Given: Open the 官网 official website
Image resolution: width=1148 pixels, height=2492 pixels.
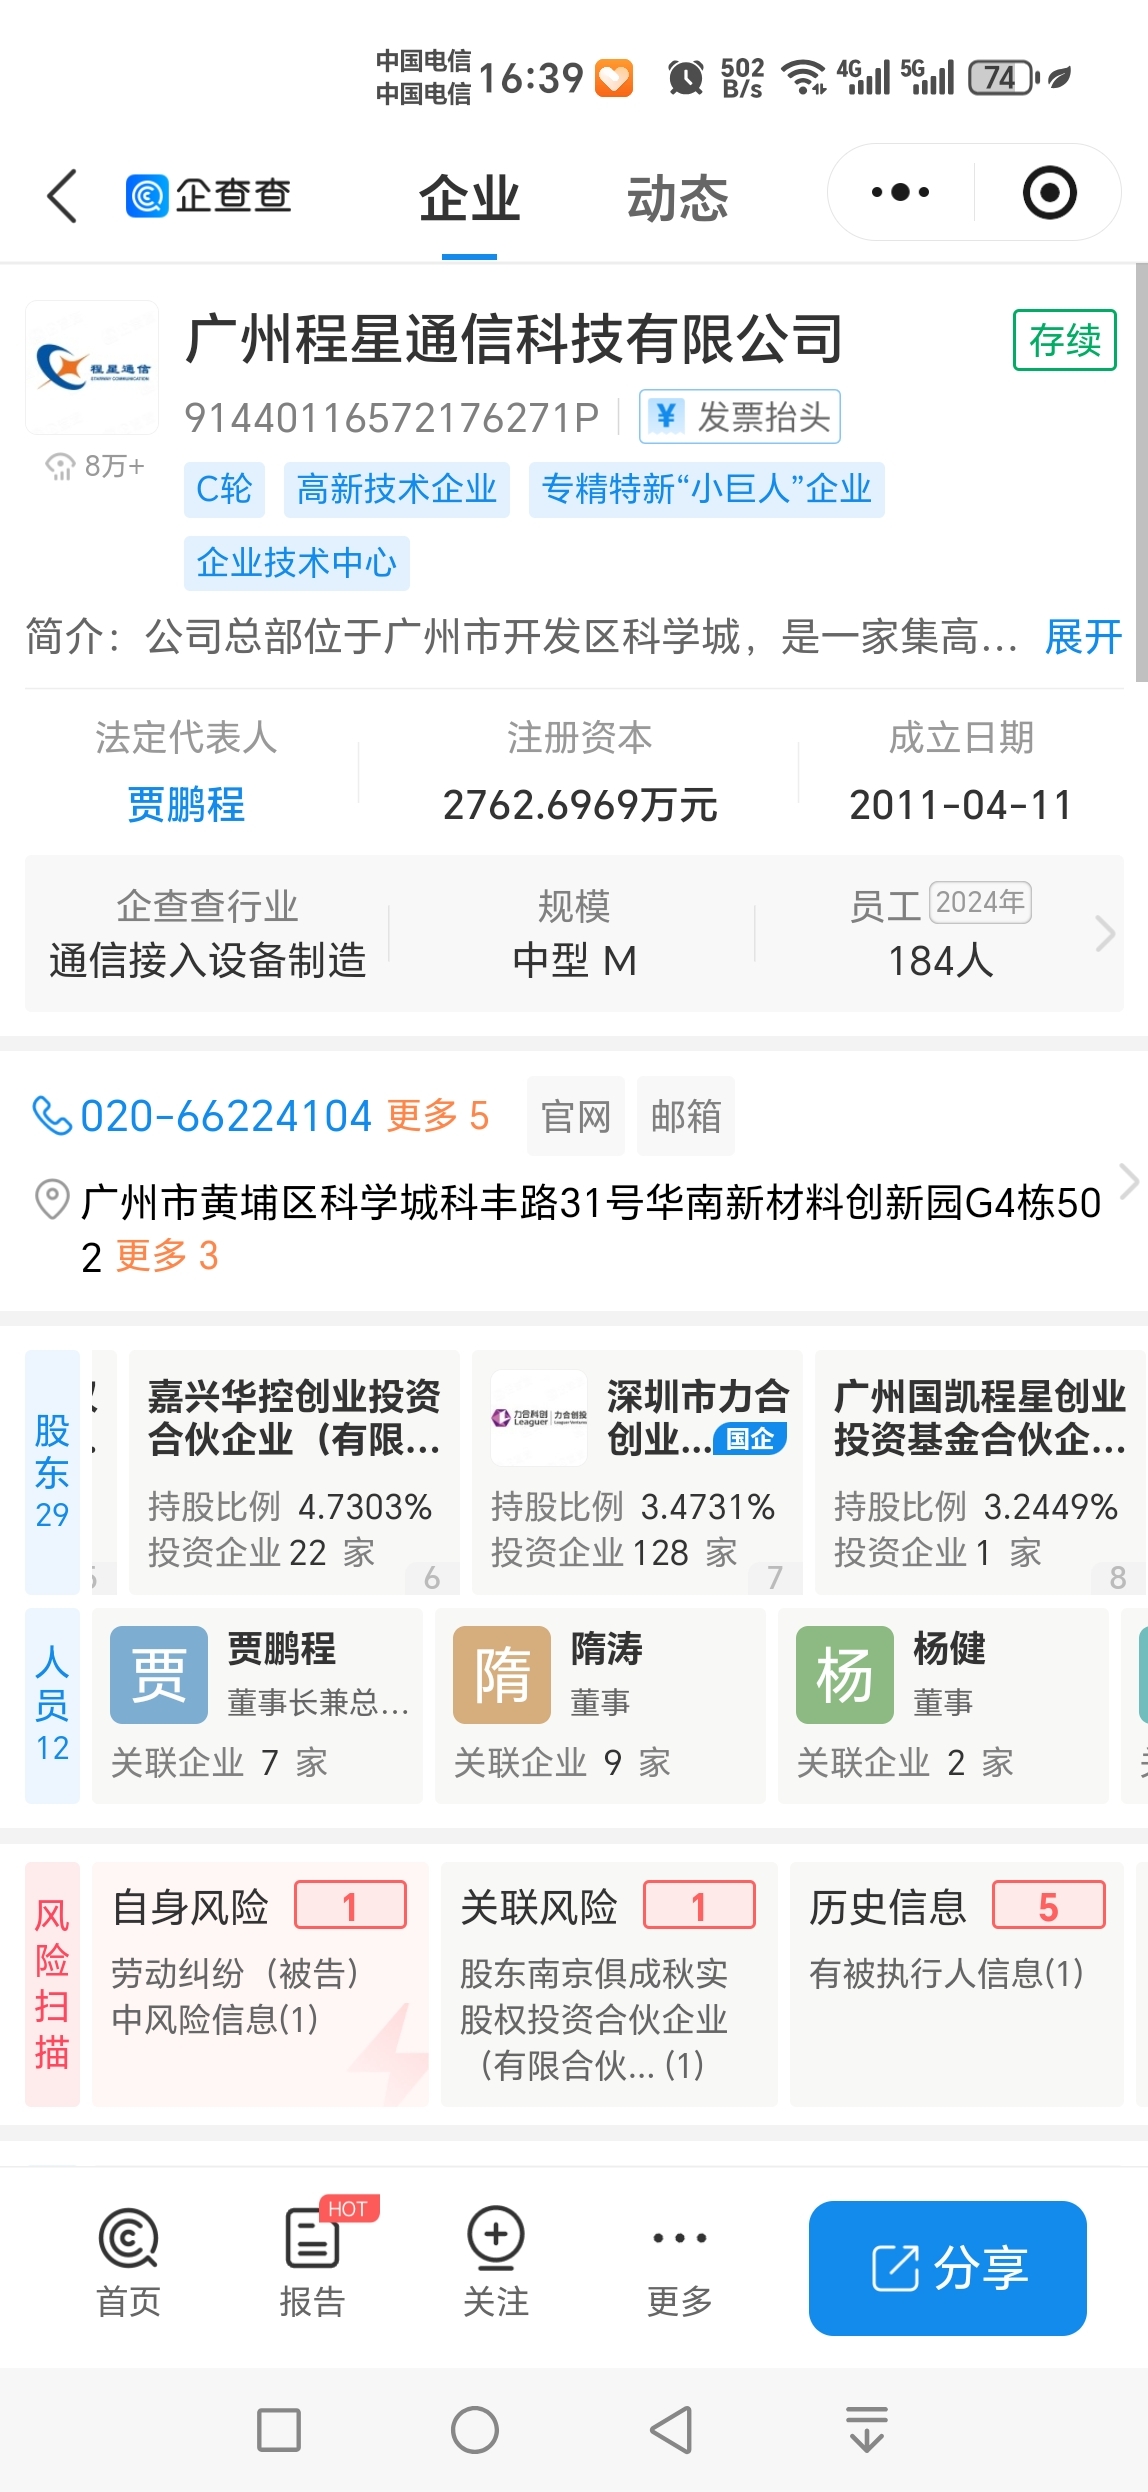Looking at the screenshot, I should point(576,1116).
